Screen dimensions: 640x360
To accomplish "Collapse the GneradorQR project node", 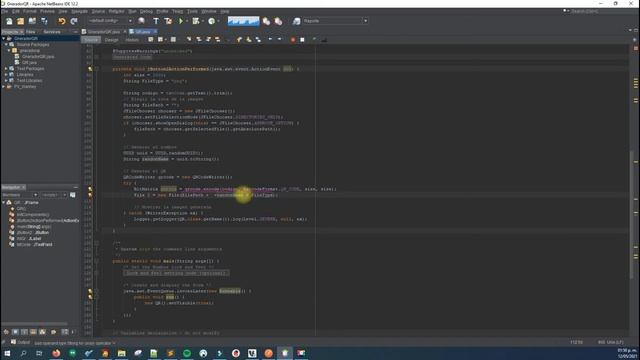I will (x=4, y=38).
